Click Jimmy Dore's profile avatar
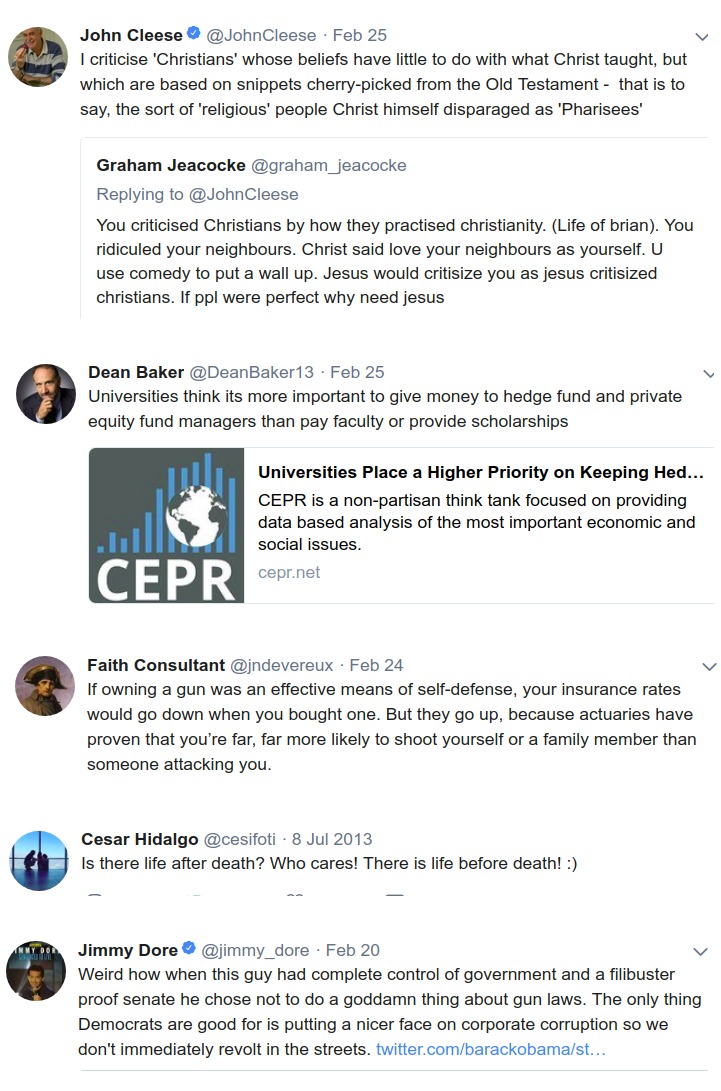 point(36,970)
